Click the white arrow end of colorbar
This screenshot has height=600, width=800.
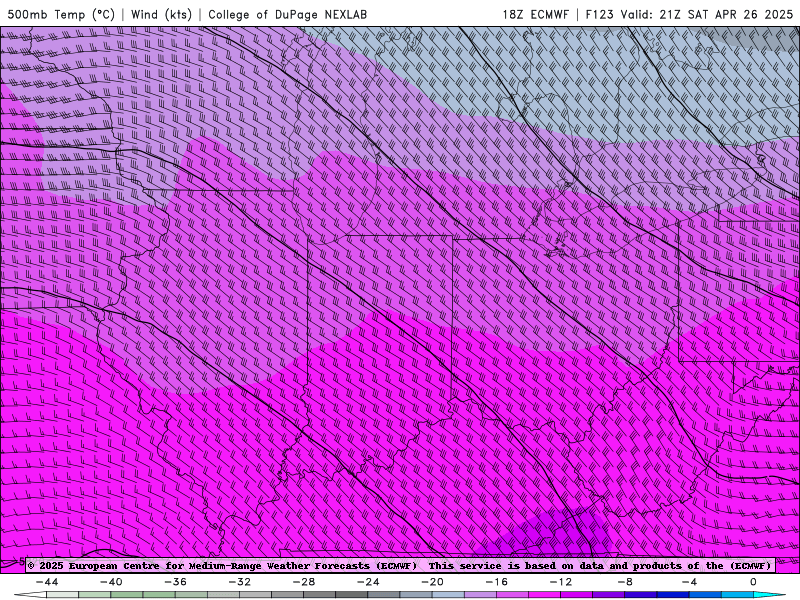[x=30, y=595]
